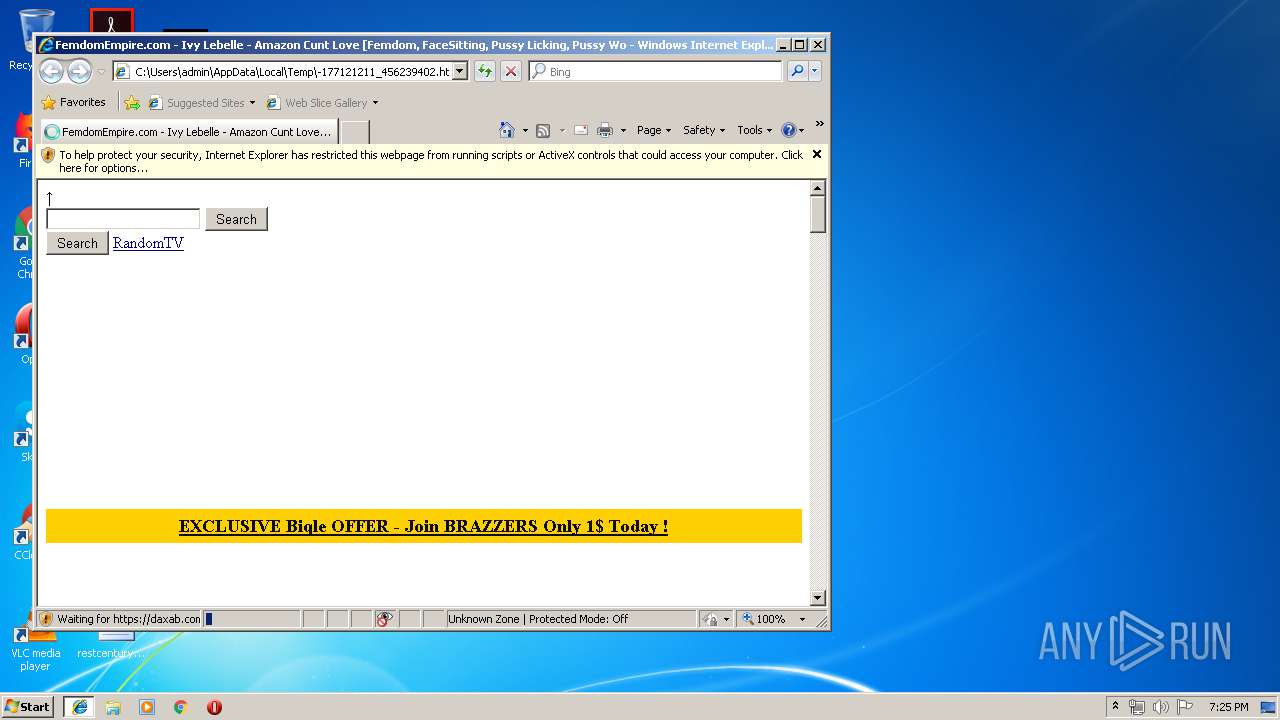The height and width of the screenshot is (720, 1280).
Task: Click the Help question mark icon
Action: [x=788, y=130]
